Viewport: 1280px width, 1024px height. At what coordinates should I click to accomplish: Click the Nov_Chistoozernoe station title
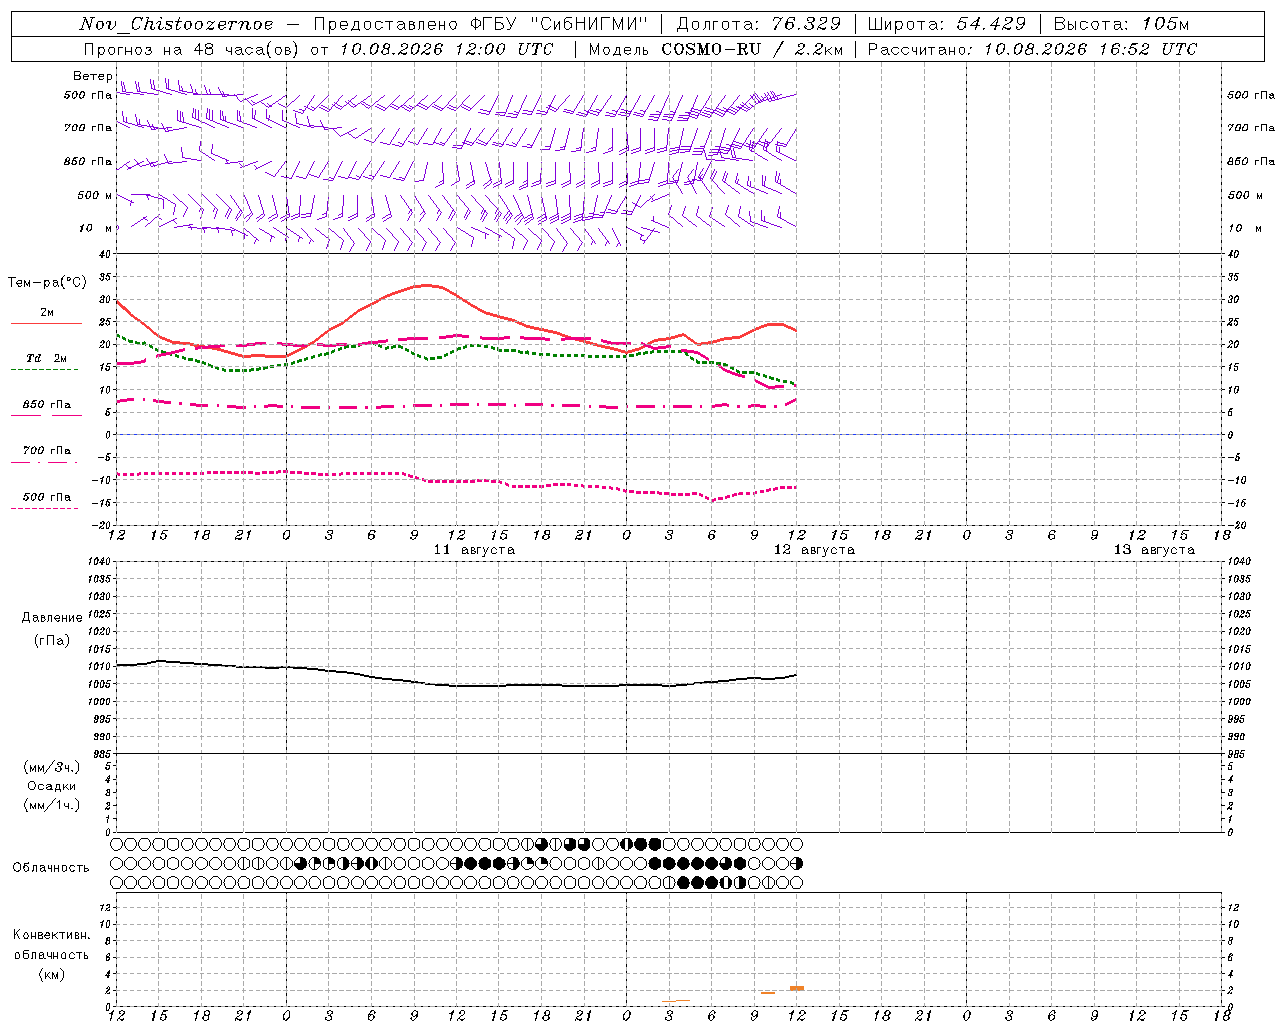[x=176, y=24]
